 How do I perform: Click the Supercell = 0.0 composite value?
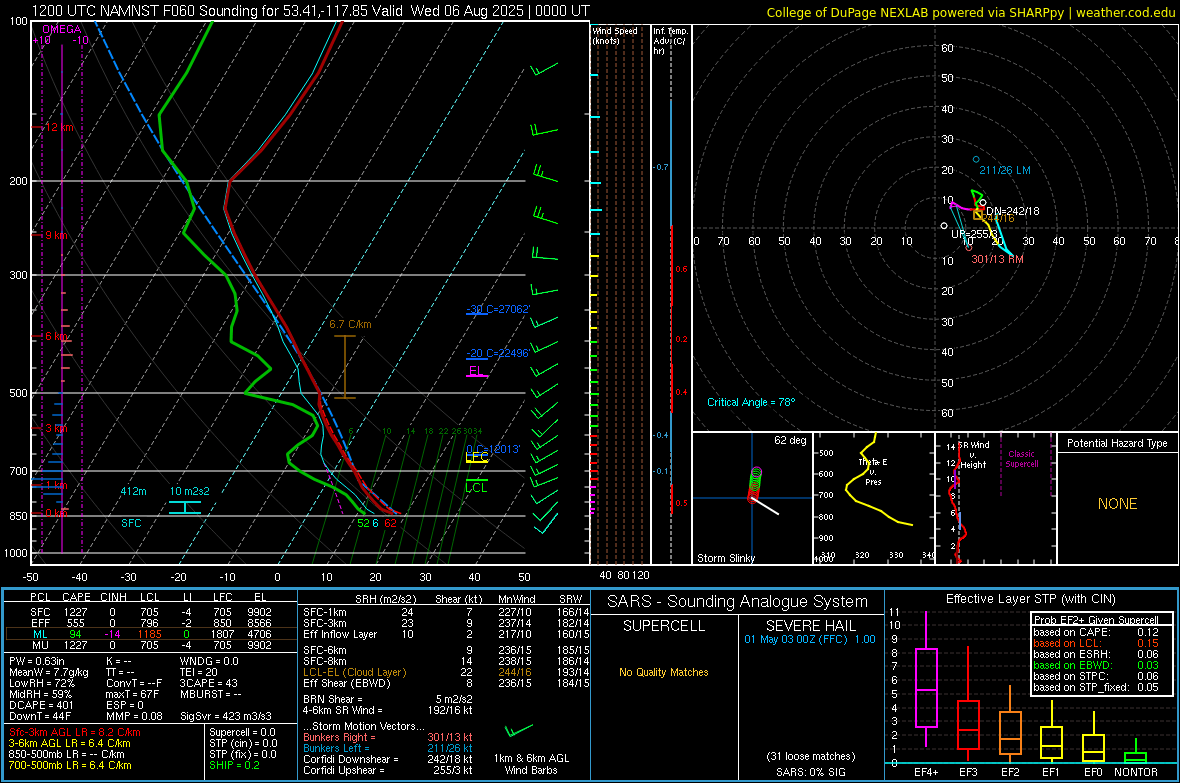(x=242, y=732)
